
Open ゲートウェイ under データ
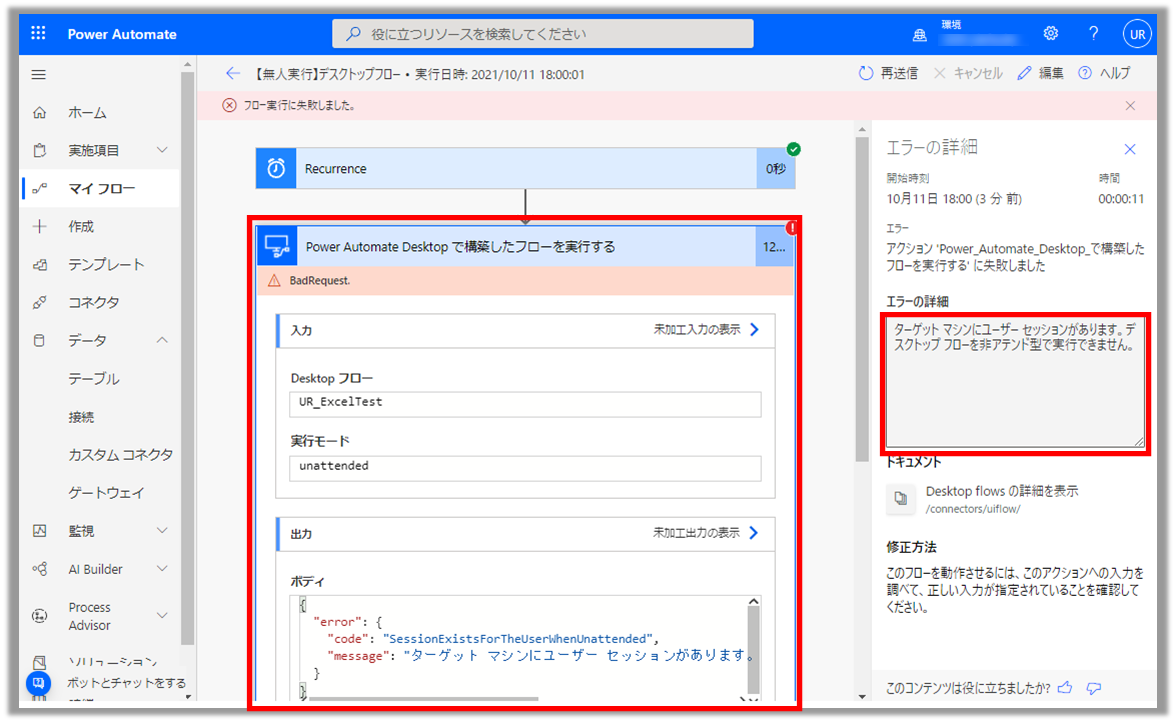click(106, 493)
